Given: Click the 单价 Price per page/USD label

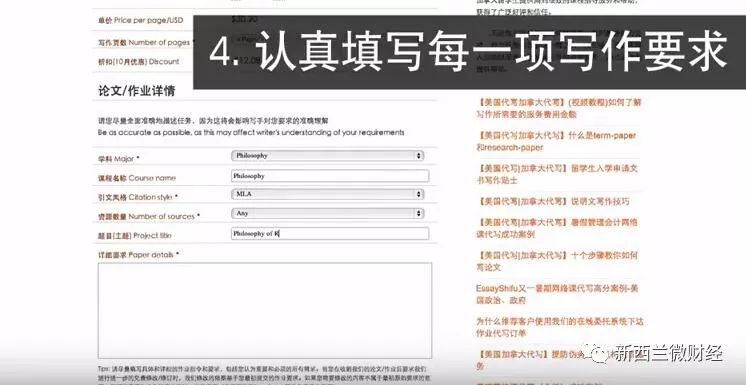Looking at the screenshot, I should click(140, 20).
